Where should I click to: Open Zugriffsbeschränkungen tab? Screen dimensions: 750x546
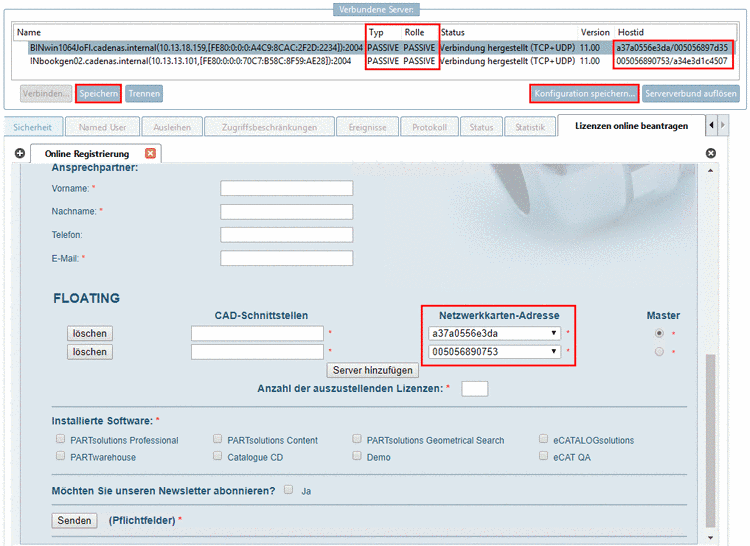(x=269, y=127)
